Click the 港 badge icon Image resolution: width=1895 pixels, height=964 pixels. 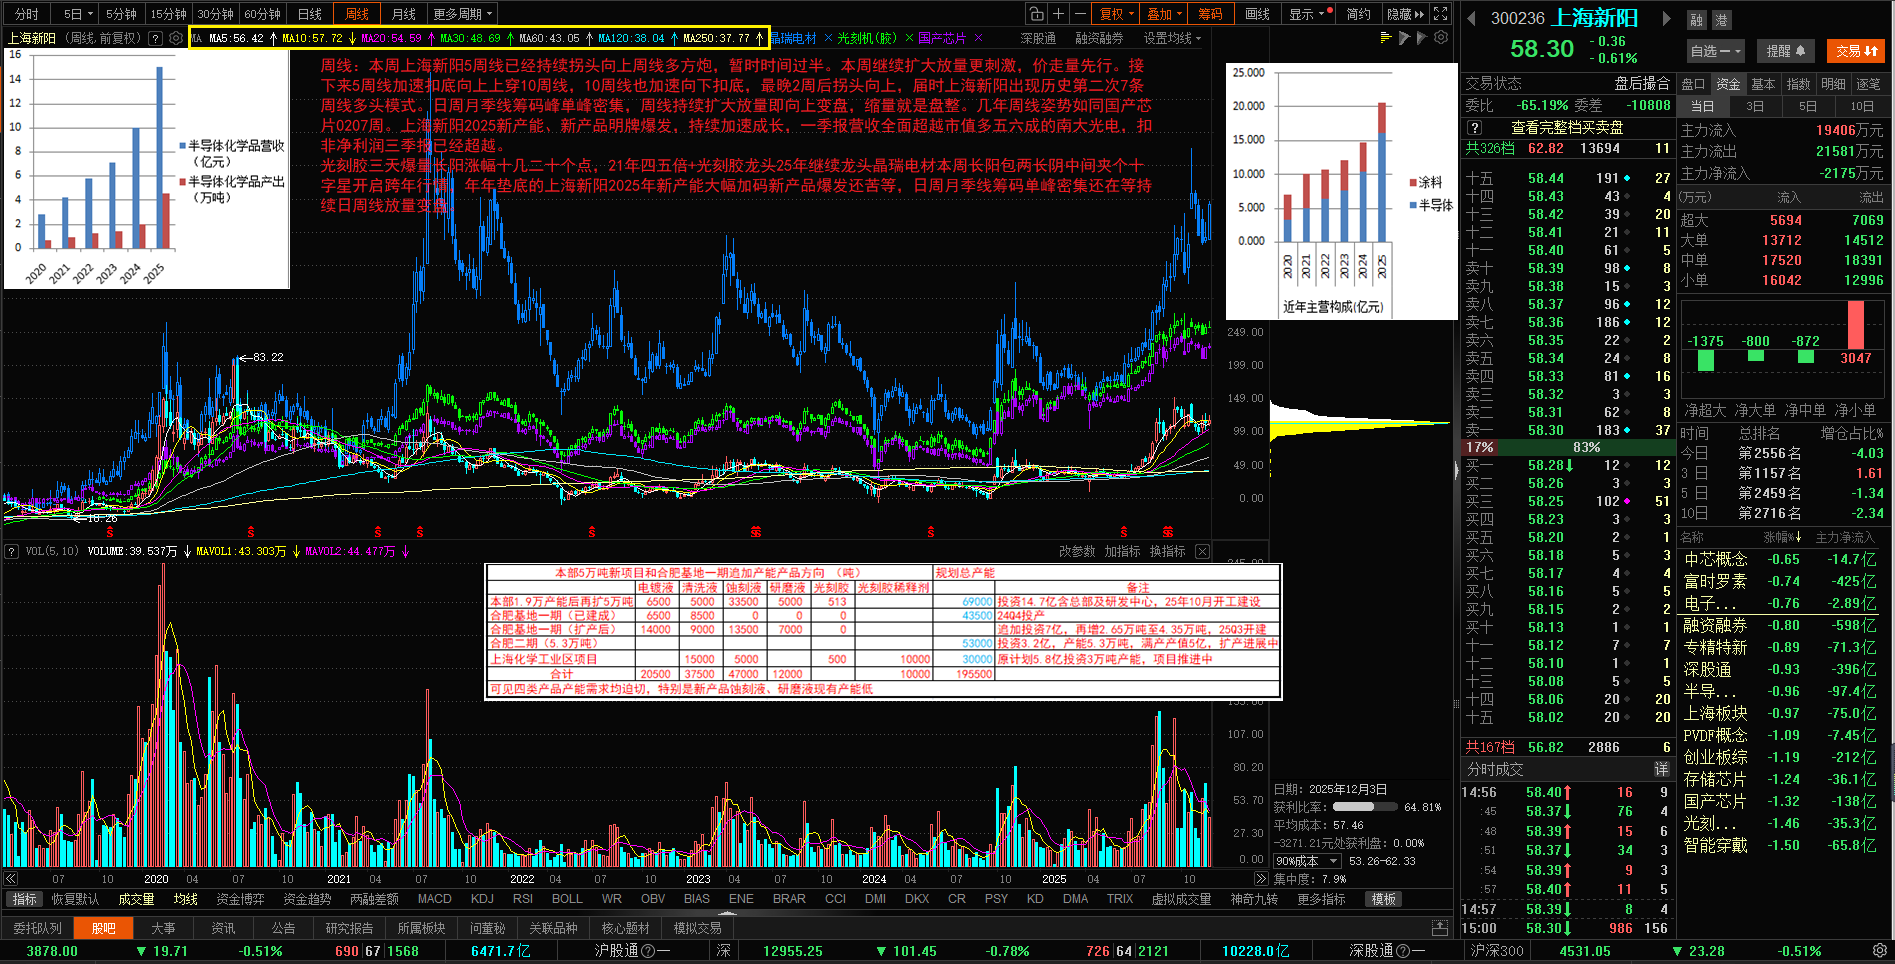click(1721, 20)
